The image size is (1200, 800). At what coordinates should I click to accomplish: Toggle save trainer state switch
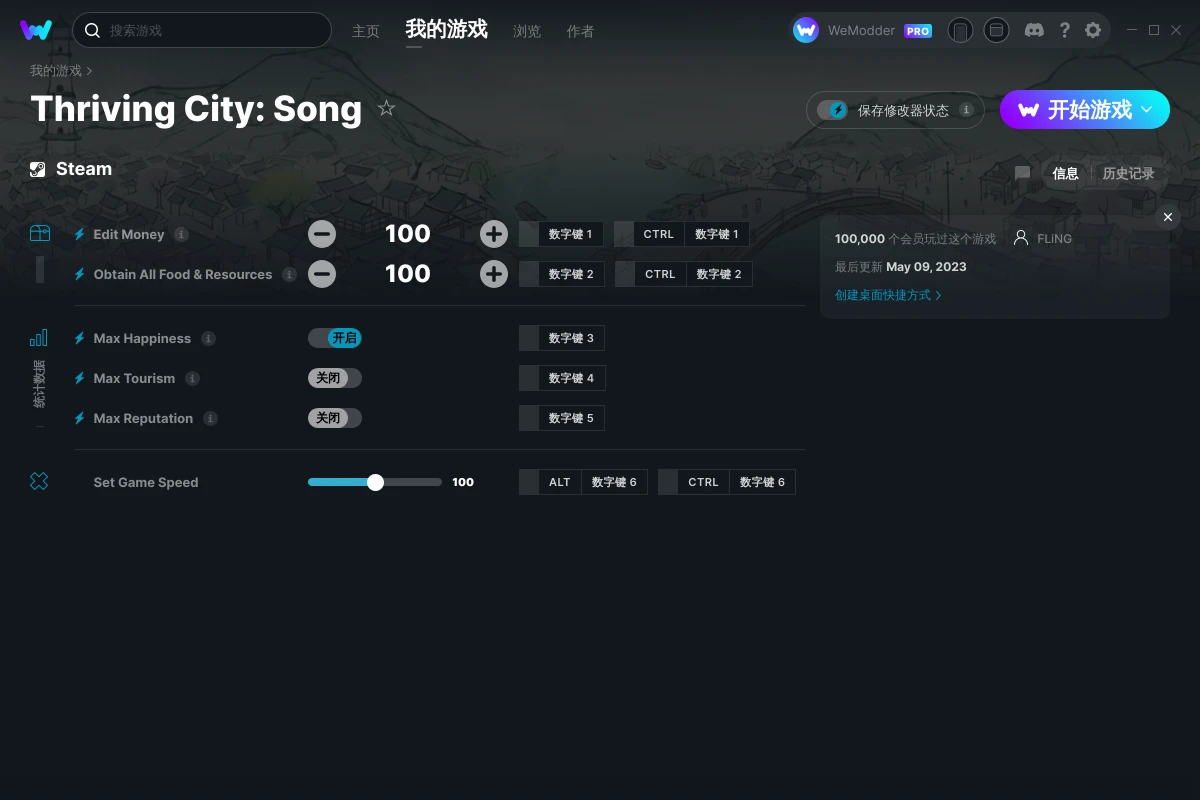(x=832, y=110)
